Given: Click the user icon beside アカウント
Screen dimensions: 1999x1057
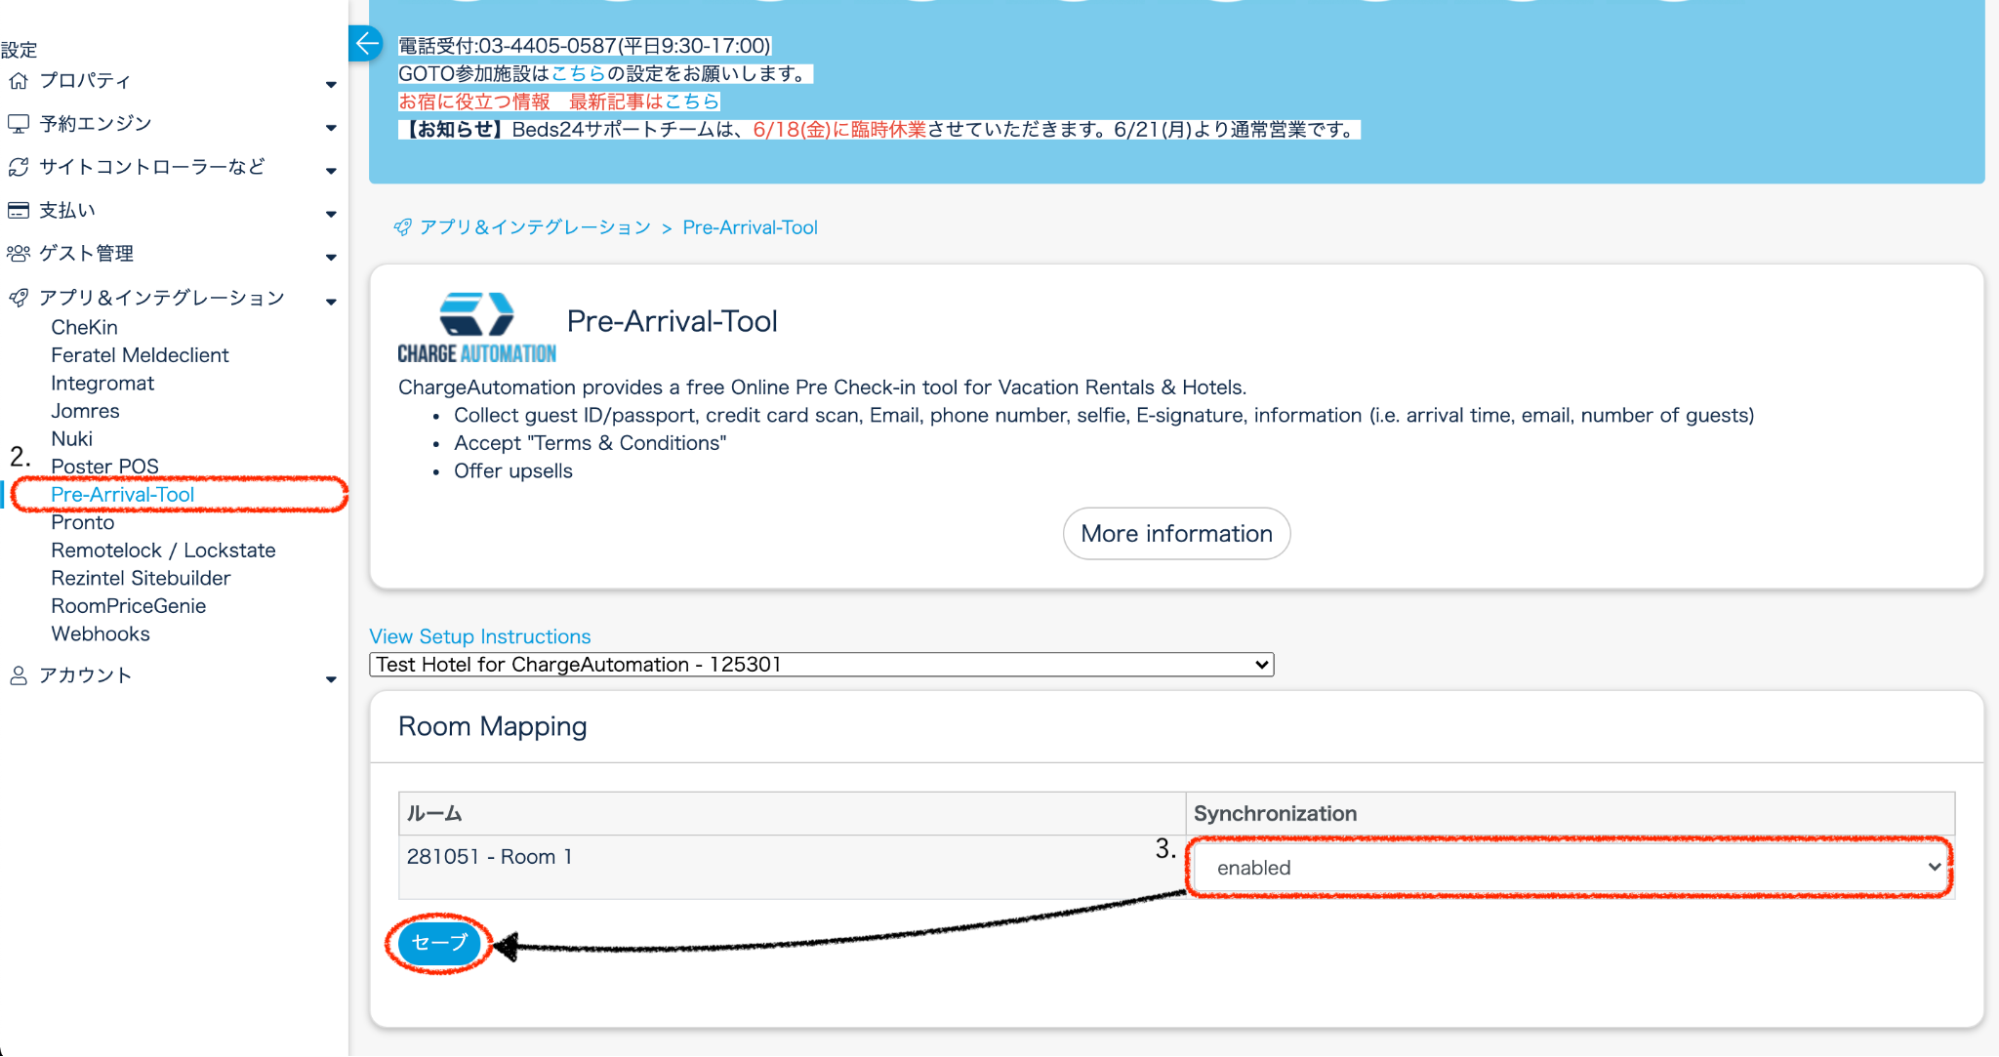Looking at the screenshot, I should coord(18,676).
